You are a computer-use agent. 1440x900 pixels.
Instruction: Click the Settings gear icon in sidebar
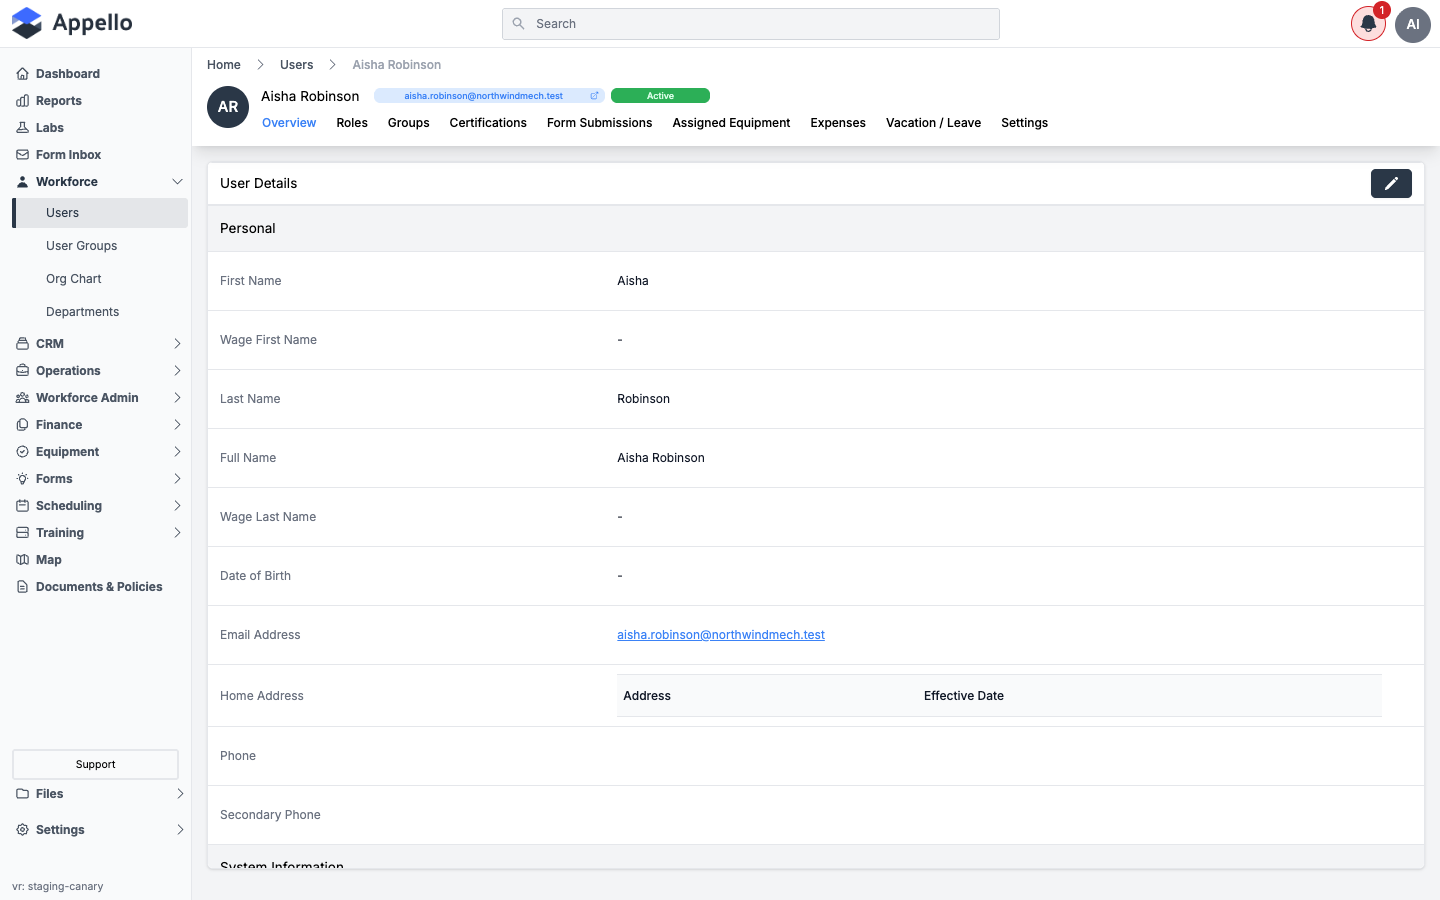[x=22, y=830]
